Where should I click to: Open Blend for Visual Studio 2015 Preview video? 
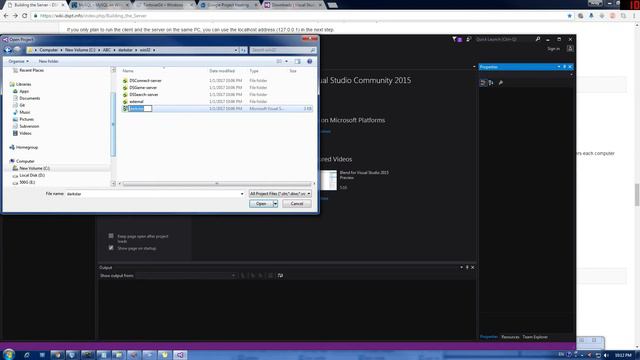(x=364, y=175)
